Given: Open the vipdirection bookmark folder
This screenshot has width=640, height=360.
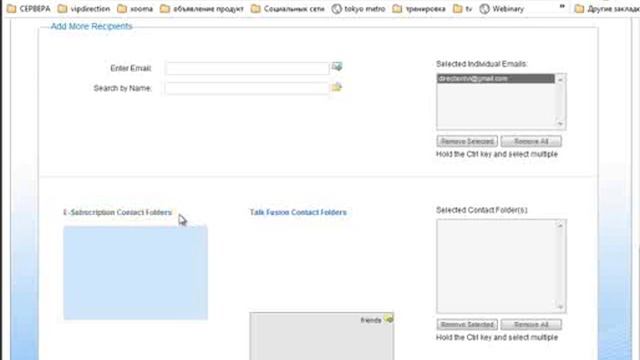Looking at the screenshot, I should 84,9.
